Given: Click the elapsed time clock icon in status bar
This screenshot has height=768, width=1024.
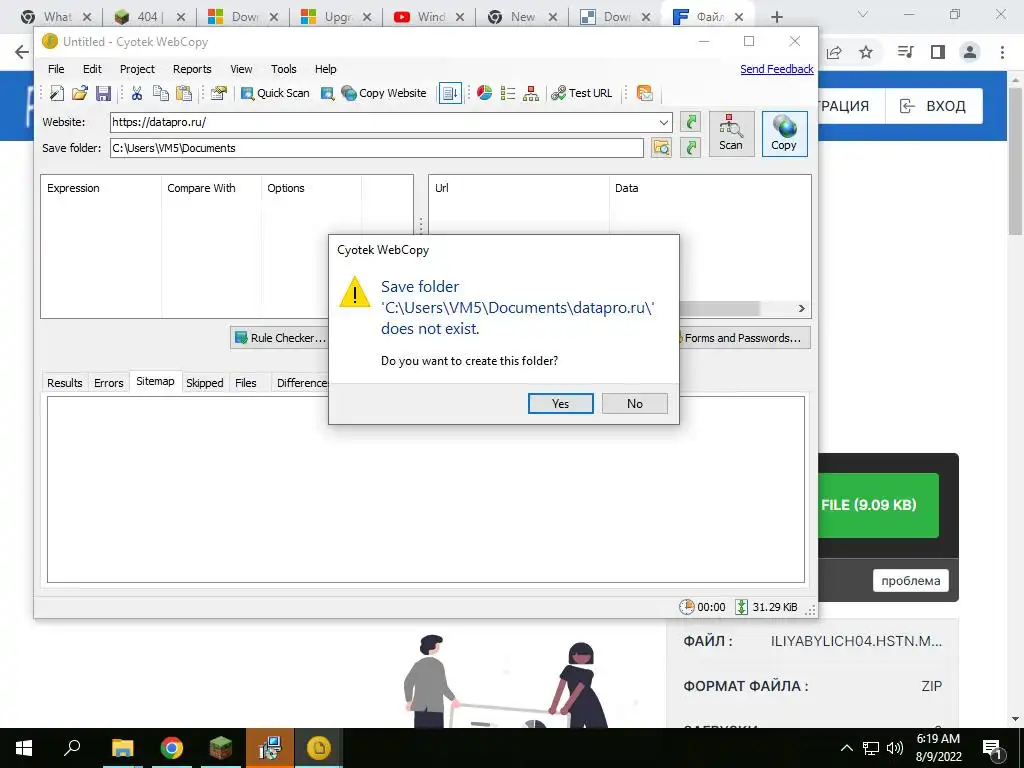Looking at the screenshot, I should tap(686, 607).
